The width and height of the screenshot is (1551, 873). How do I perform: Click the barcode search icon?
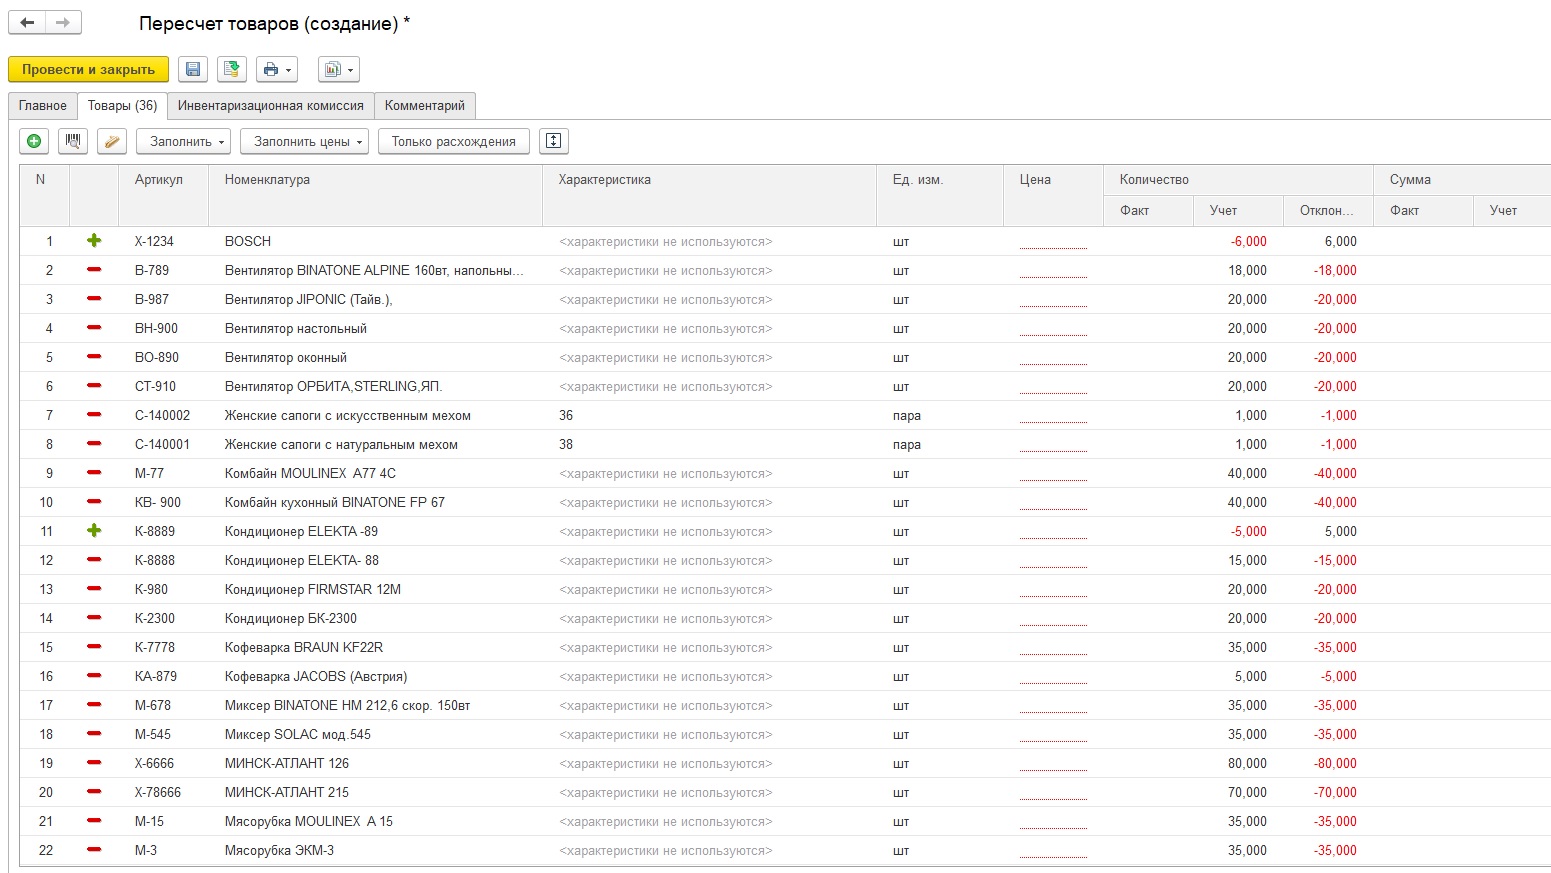coord(73,141)
